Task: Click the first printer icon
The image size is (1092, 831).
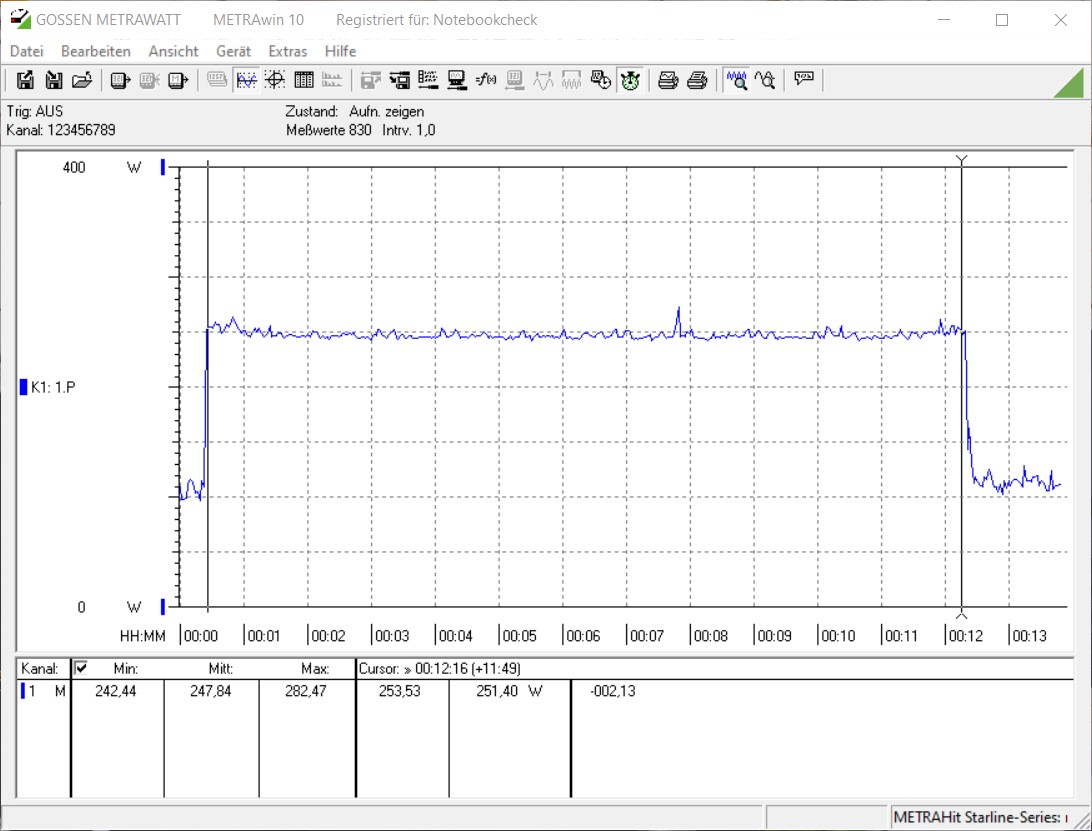Action: click(x=668, y=80)
